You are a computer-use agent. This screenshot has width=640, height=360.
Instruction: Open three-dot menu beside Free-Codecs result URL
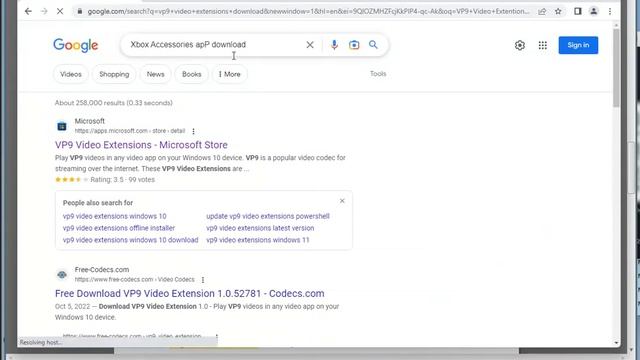[203, 280]
